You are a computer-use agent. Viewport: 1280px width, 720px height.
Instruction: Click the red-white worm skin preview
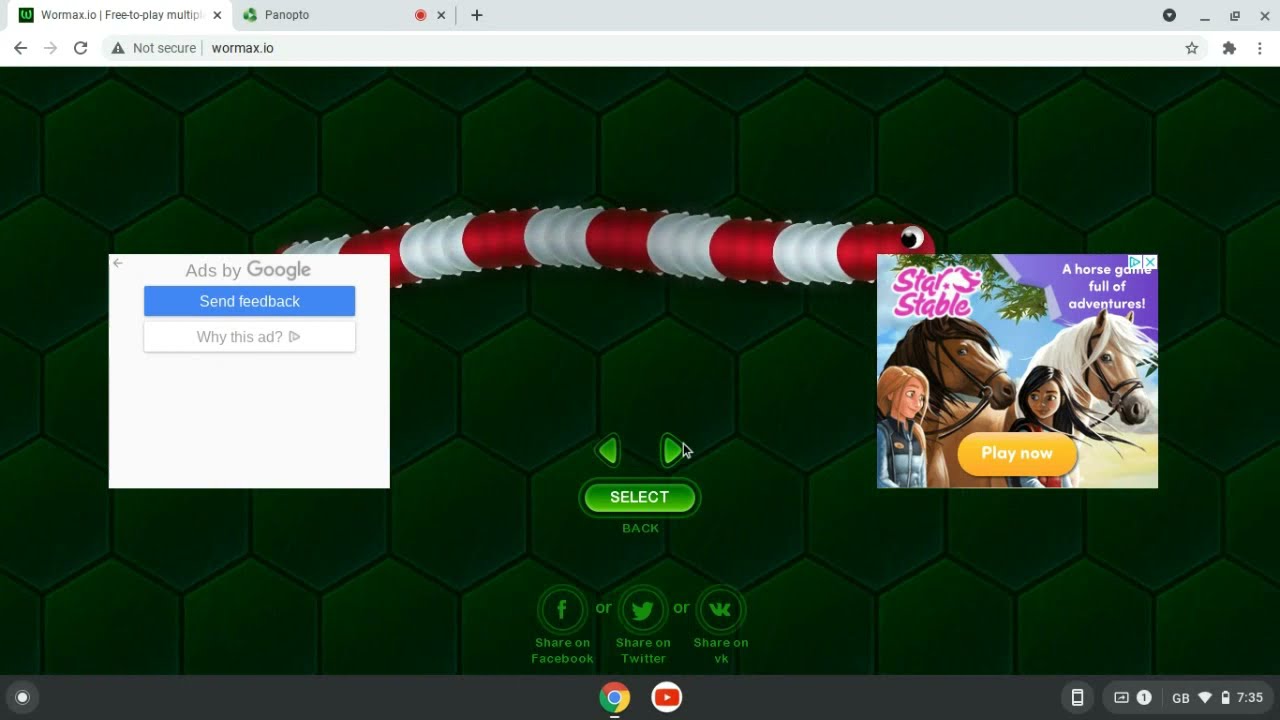605,248
